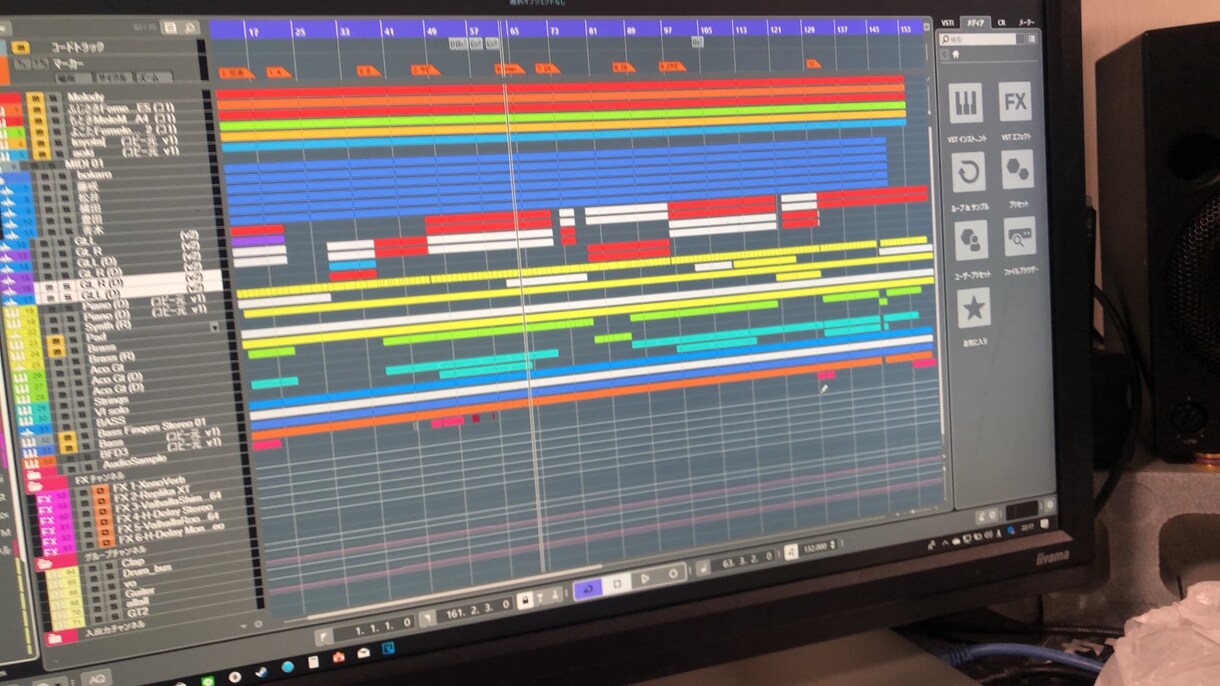1220x686 pixels.
Task: Switch to the VSTi tab
Action: [948, 23]
